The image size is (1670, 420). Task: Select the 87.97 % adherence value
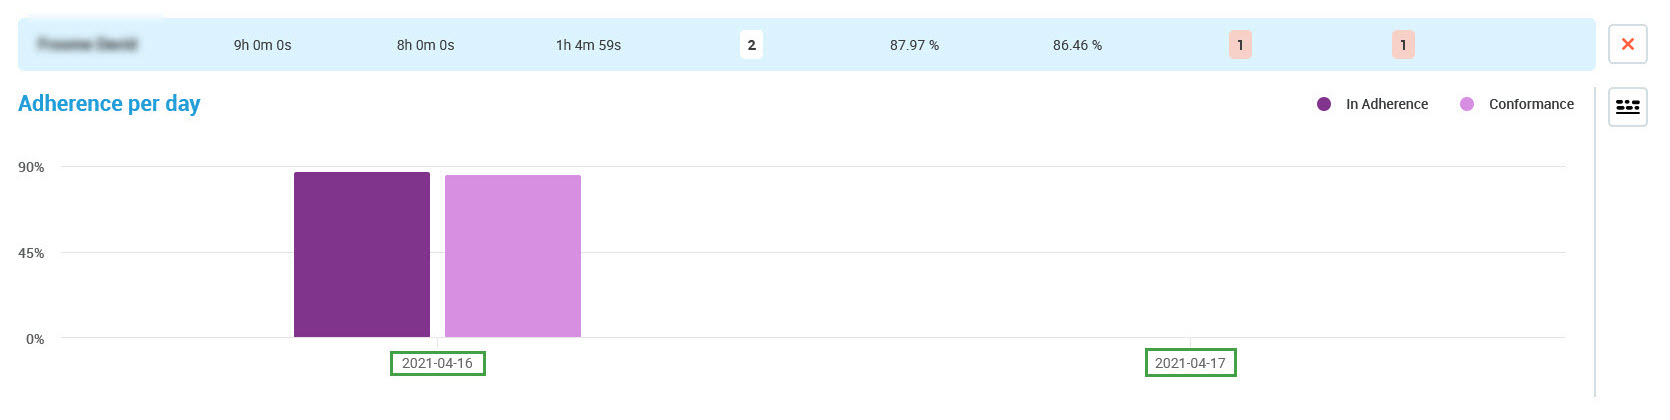point(914,45)
